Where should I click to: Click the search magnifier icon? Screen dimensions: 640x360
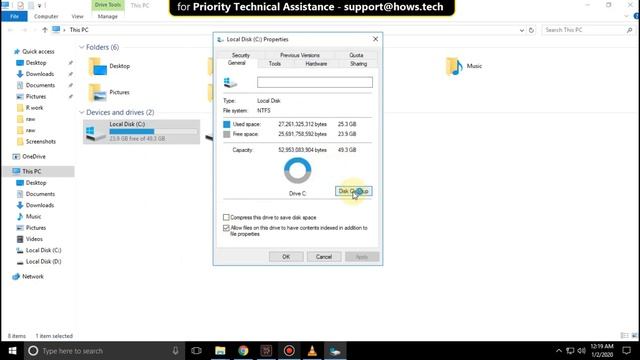click(x=630, y=30)
